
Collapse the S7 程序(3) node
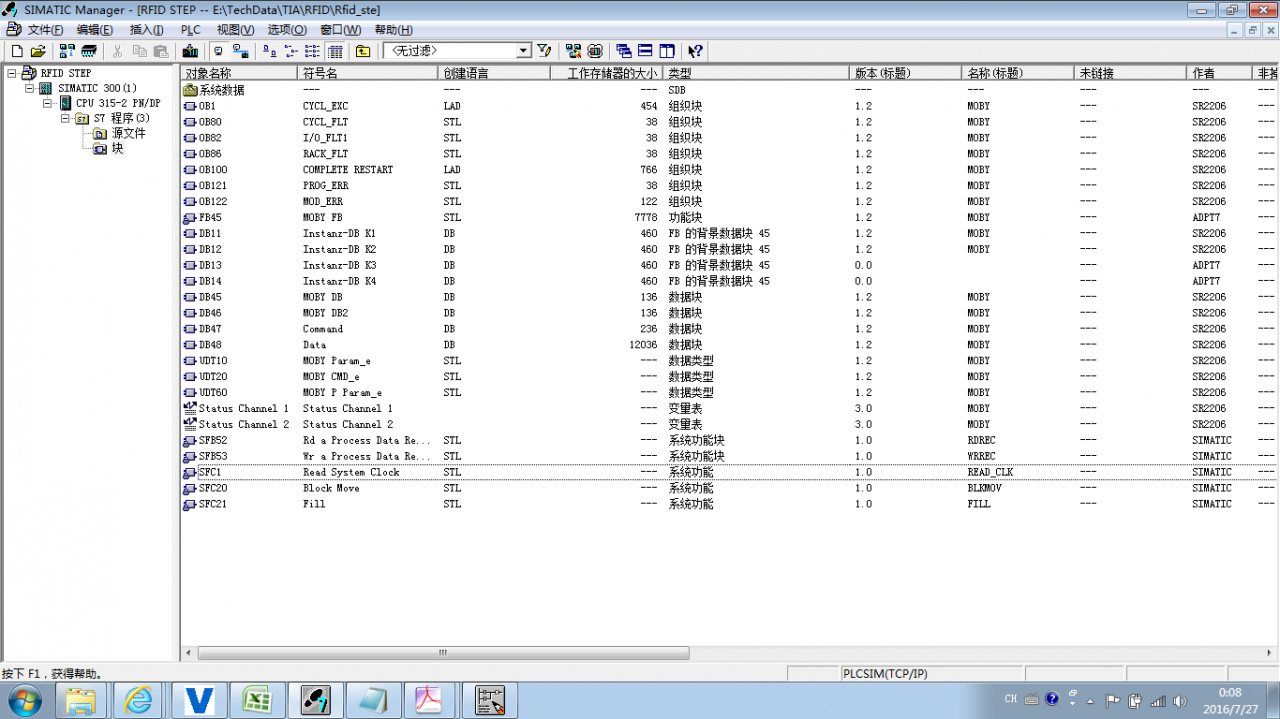pos(66,119)
